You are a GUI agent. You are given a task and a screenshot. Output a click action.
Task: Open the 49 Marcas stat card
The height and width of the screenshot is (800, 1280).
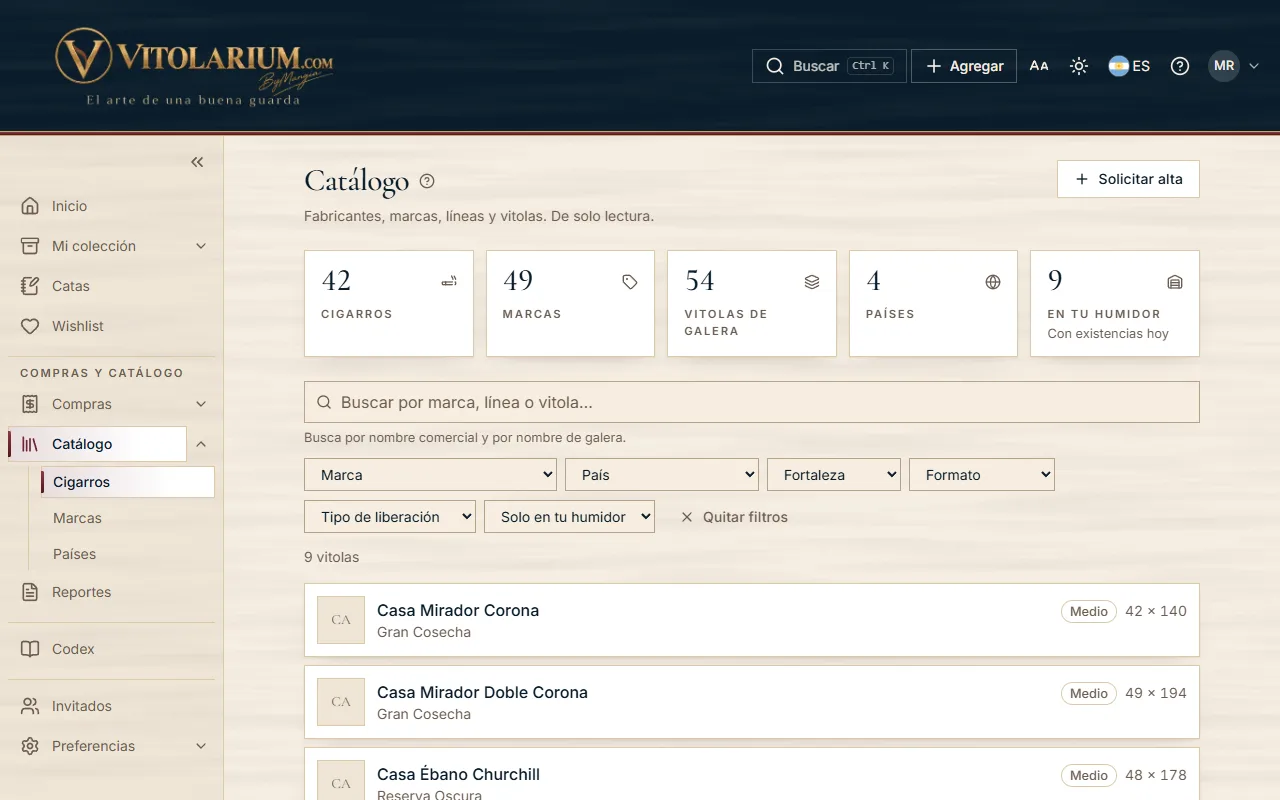point(570,303)
